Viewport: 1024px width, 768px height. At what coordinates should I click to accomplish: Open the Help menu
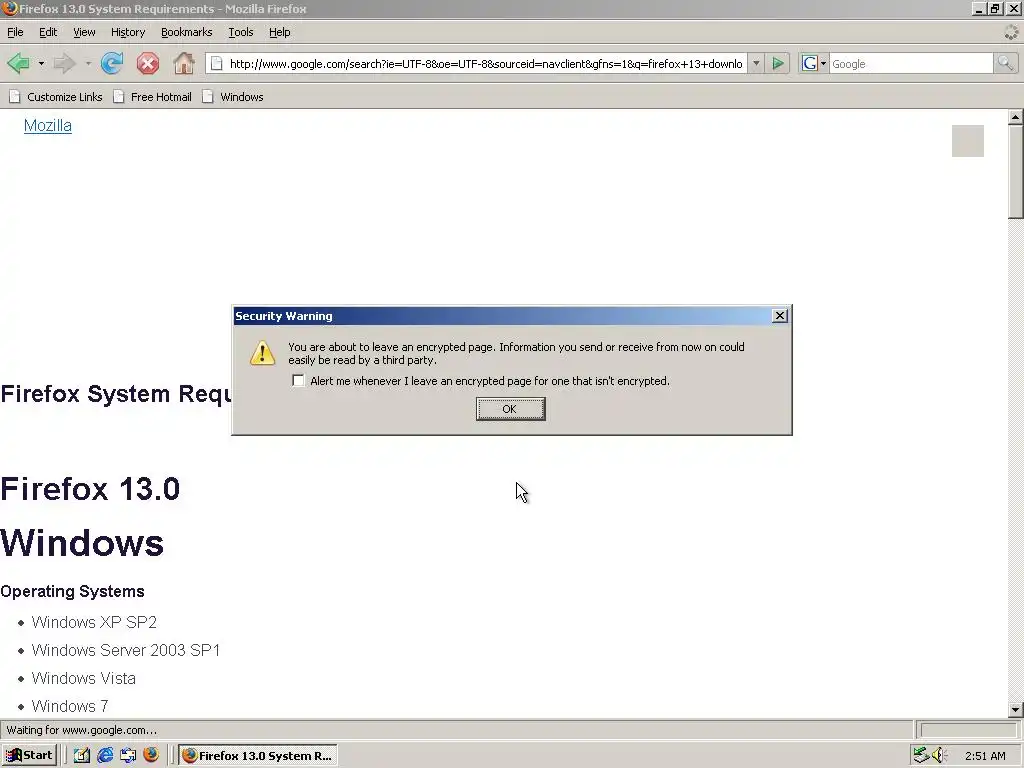click(x=280, y=32)
